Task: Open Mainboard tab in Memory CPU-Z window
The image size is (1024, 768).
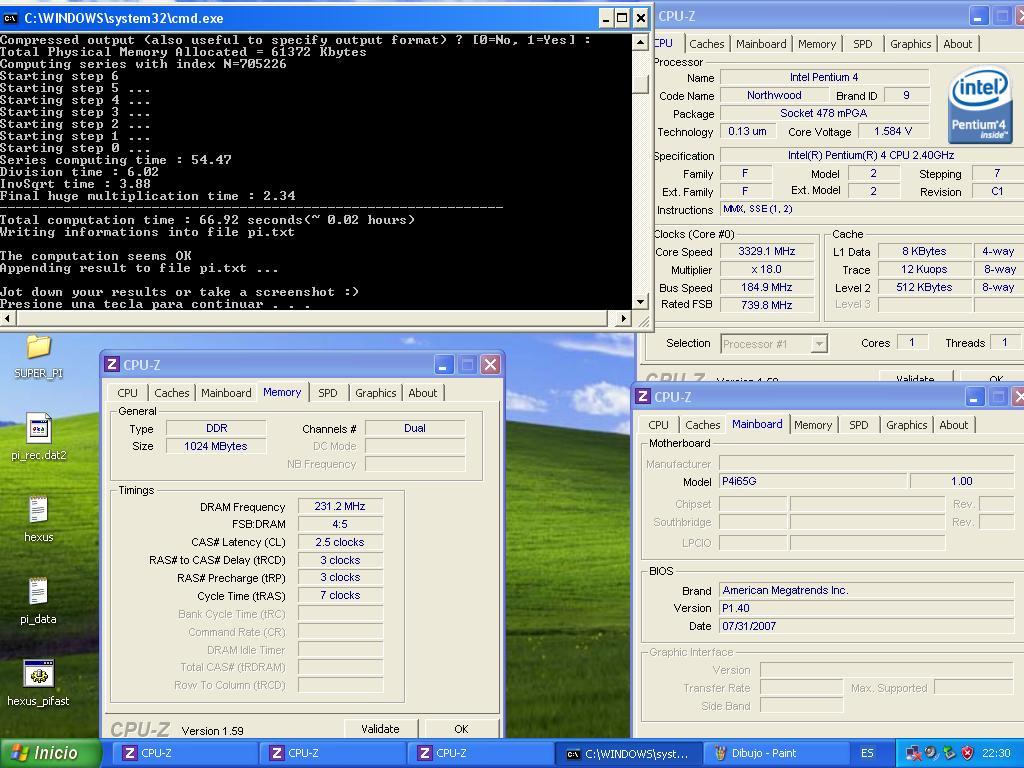Action: 226,392
